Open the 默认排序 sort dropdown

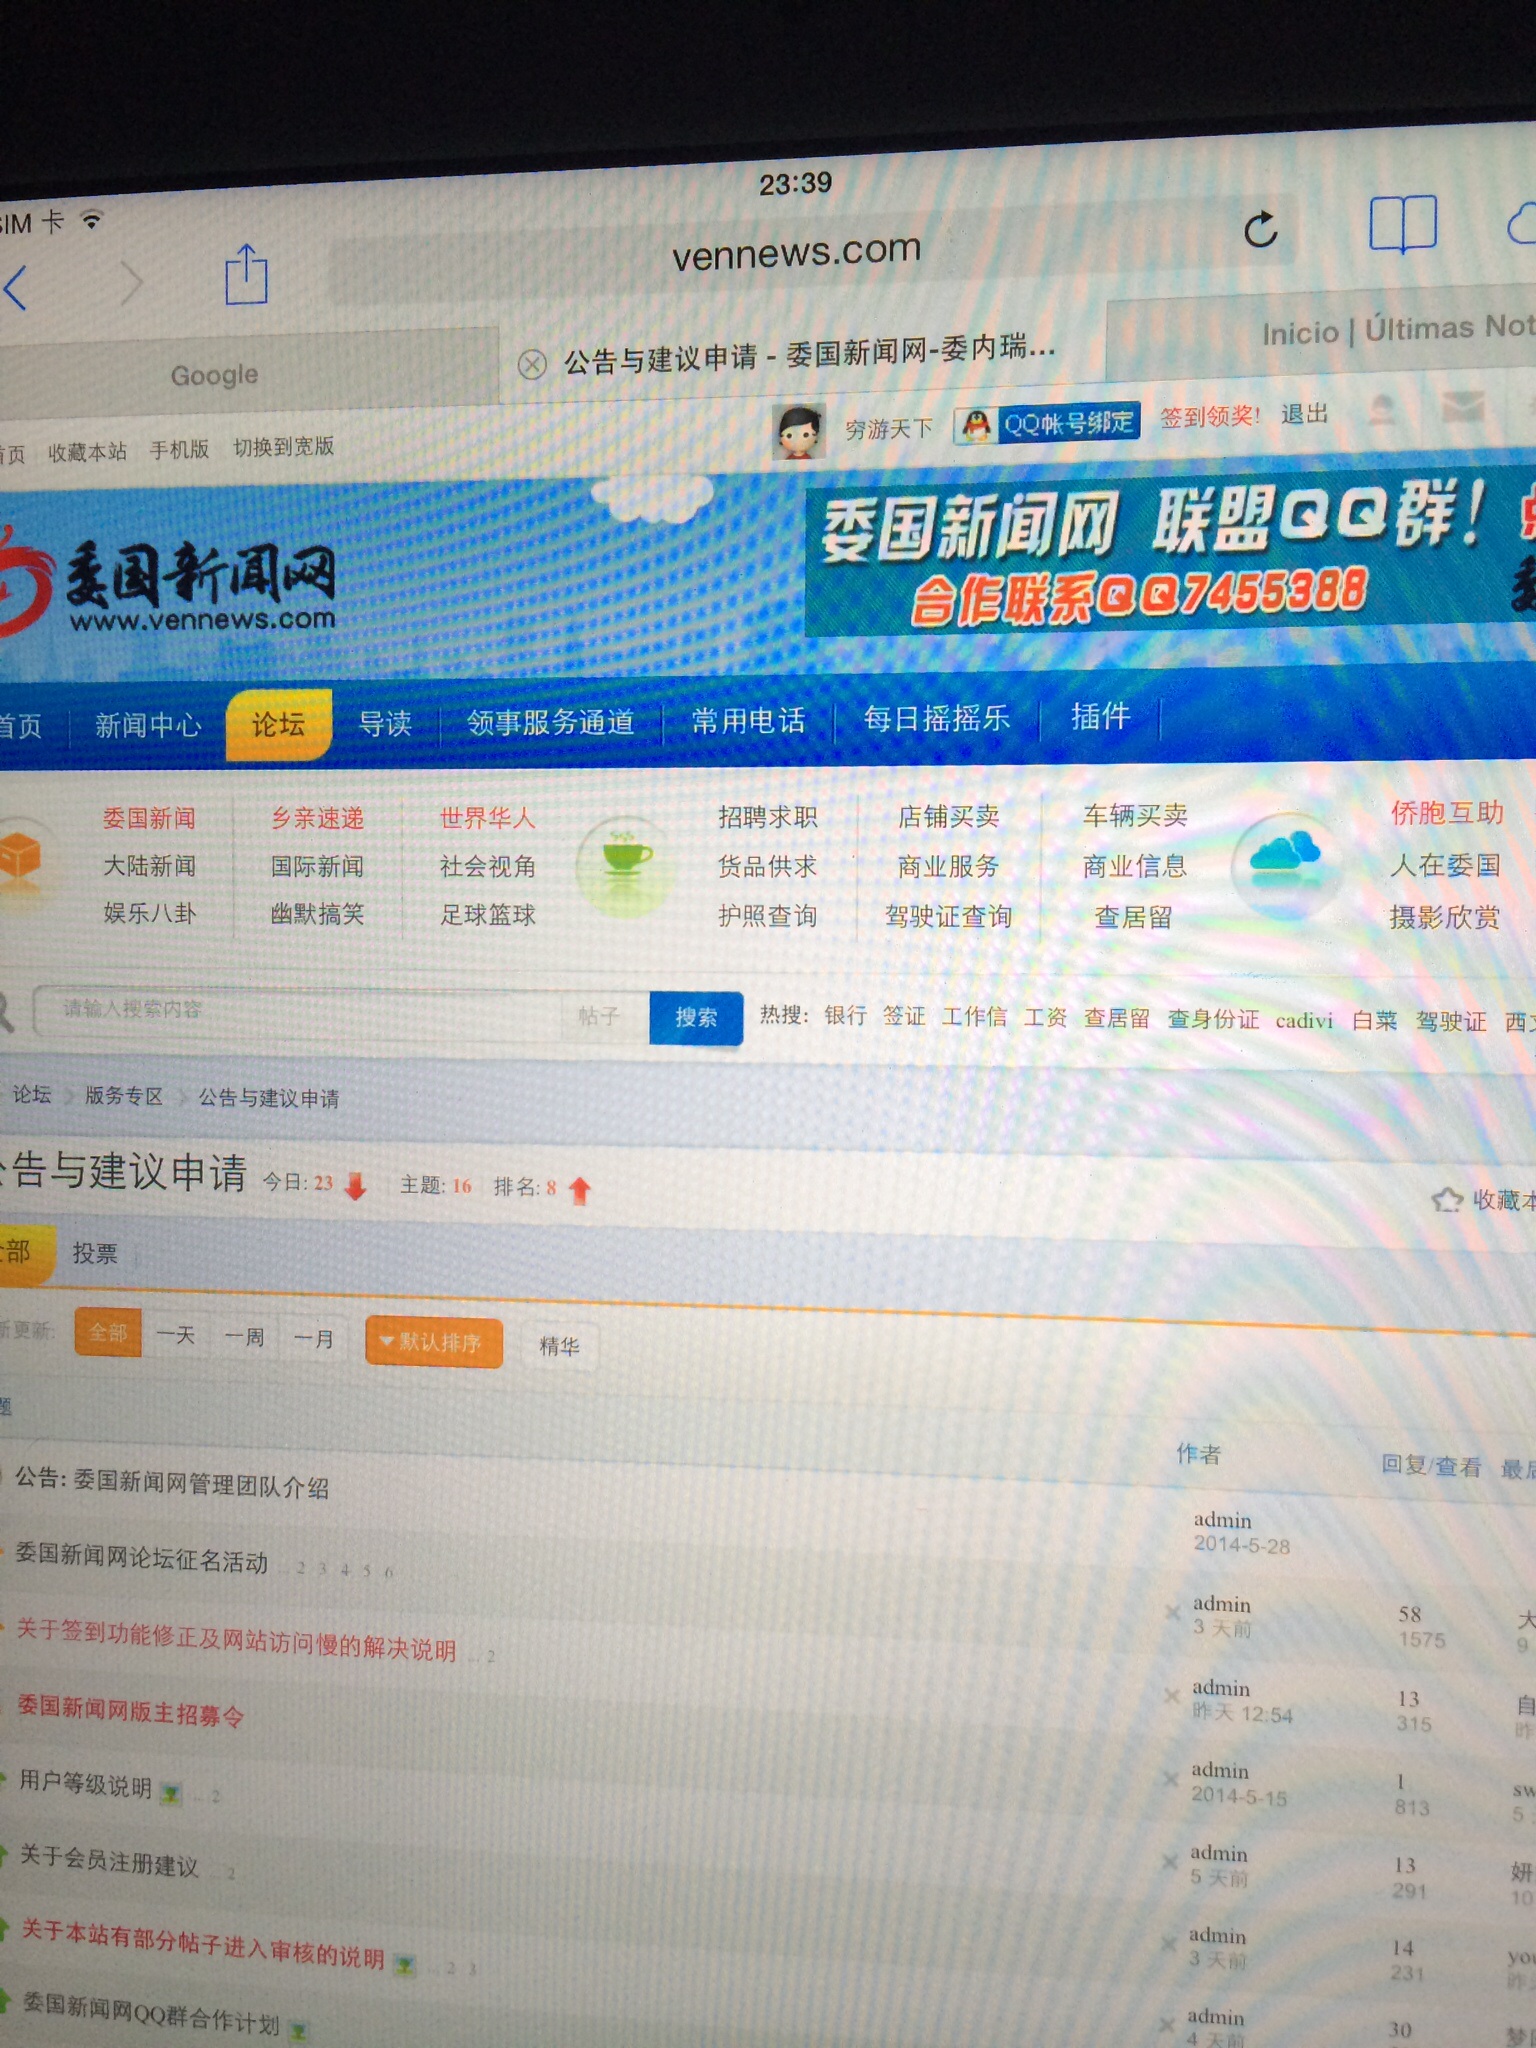click(434, 1342)
